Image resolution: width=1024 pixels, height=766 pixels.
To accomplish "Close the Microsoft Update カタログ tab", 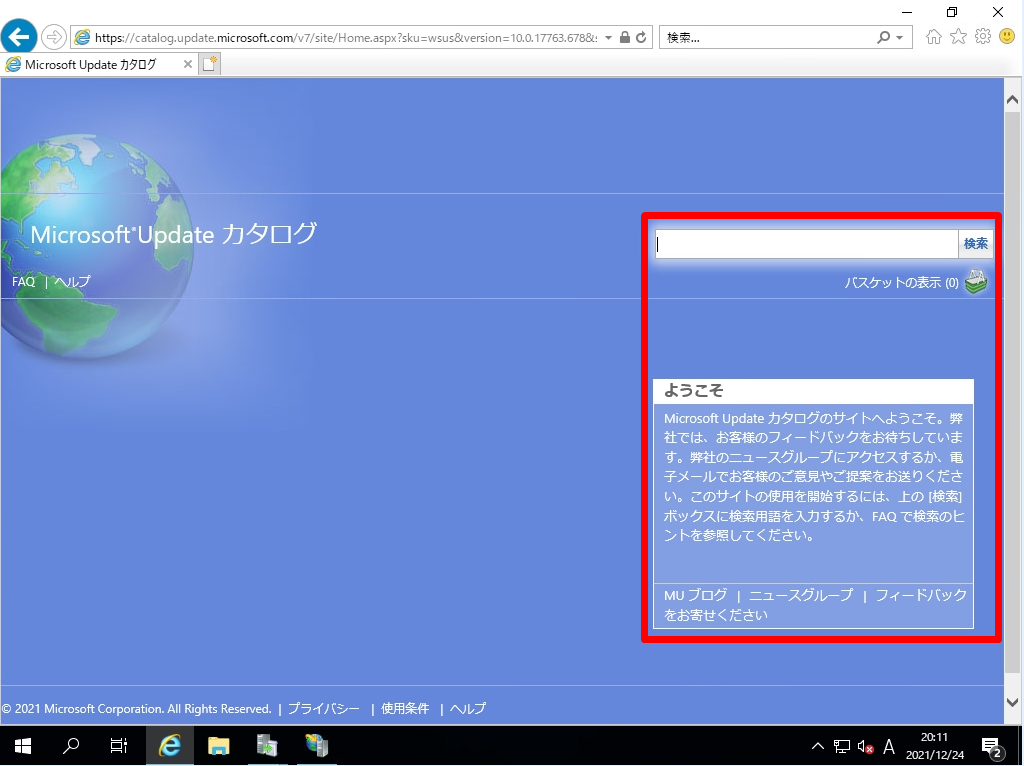I will [x=187, y=64].
